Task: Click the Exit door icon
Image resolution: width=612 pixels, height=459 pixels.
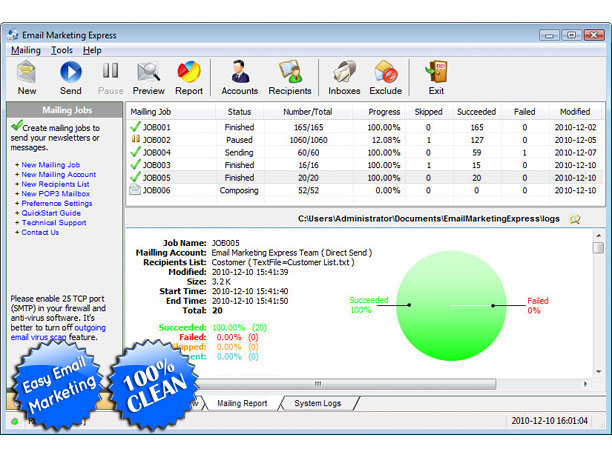Action: [436, 72]
